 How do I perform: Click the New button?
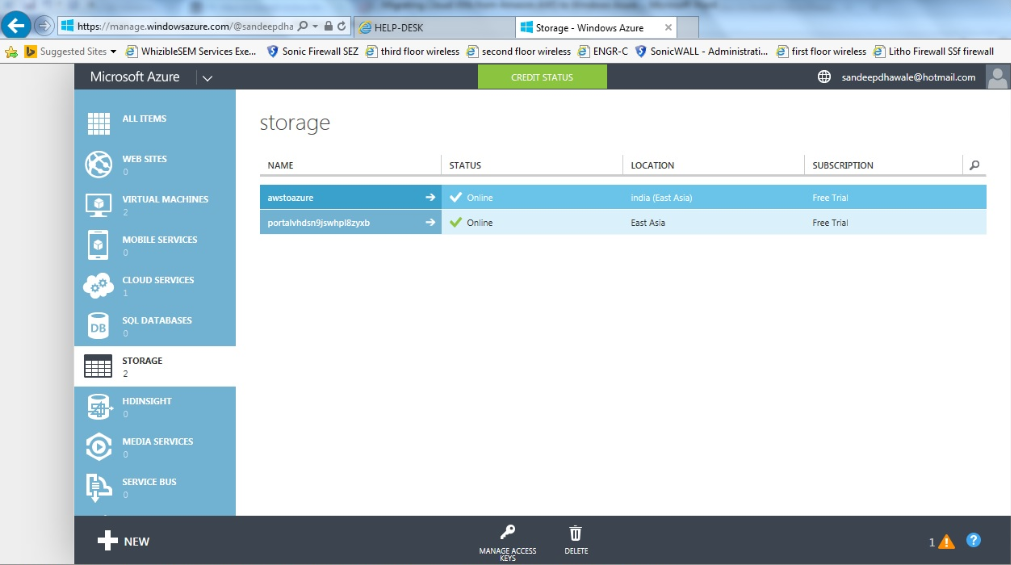pos(123,541)
